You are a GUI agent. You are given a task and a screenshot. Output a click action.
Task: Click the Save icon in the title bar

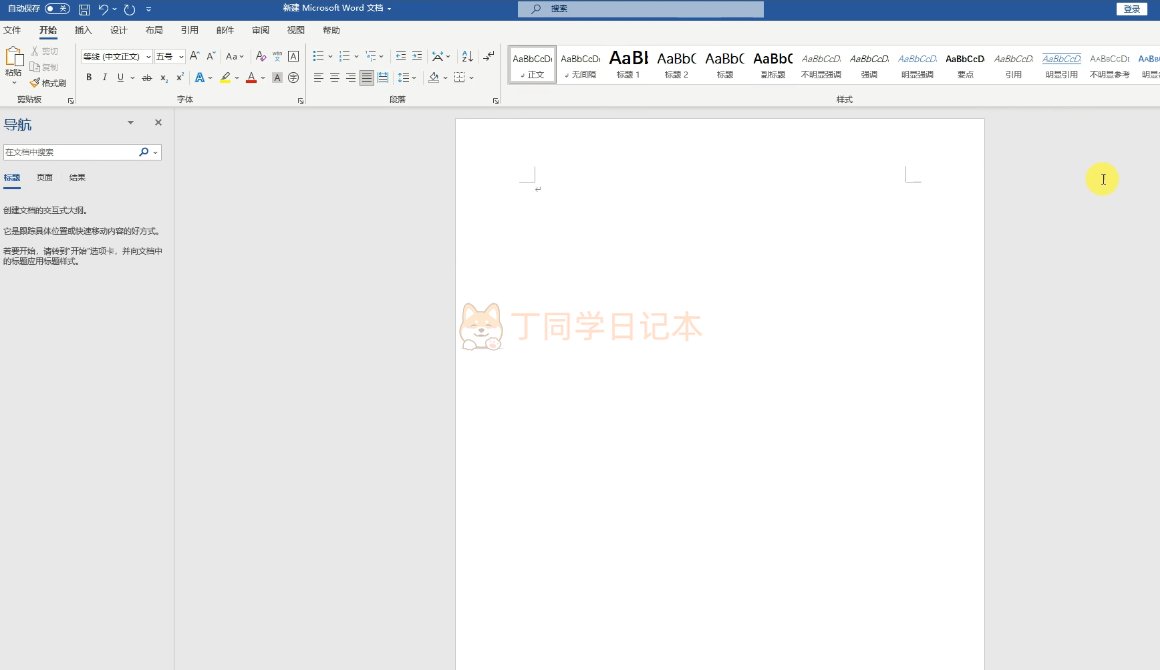coord(84,9)
